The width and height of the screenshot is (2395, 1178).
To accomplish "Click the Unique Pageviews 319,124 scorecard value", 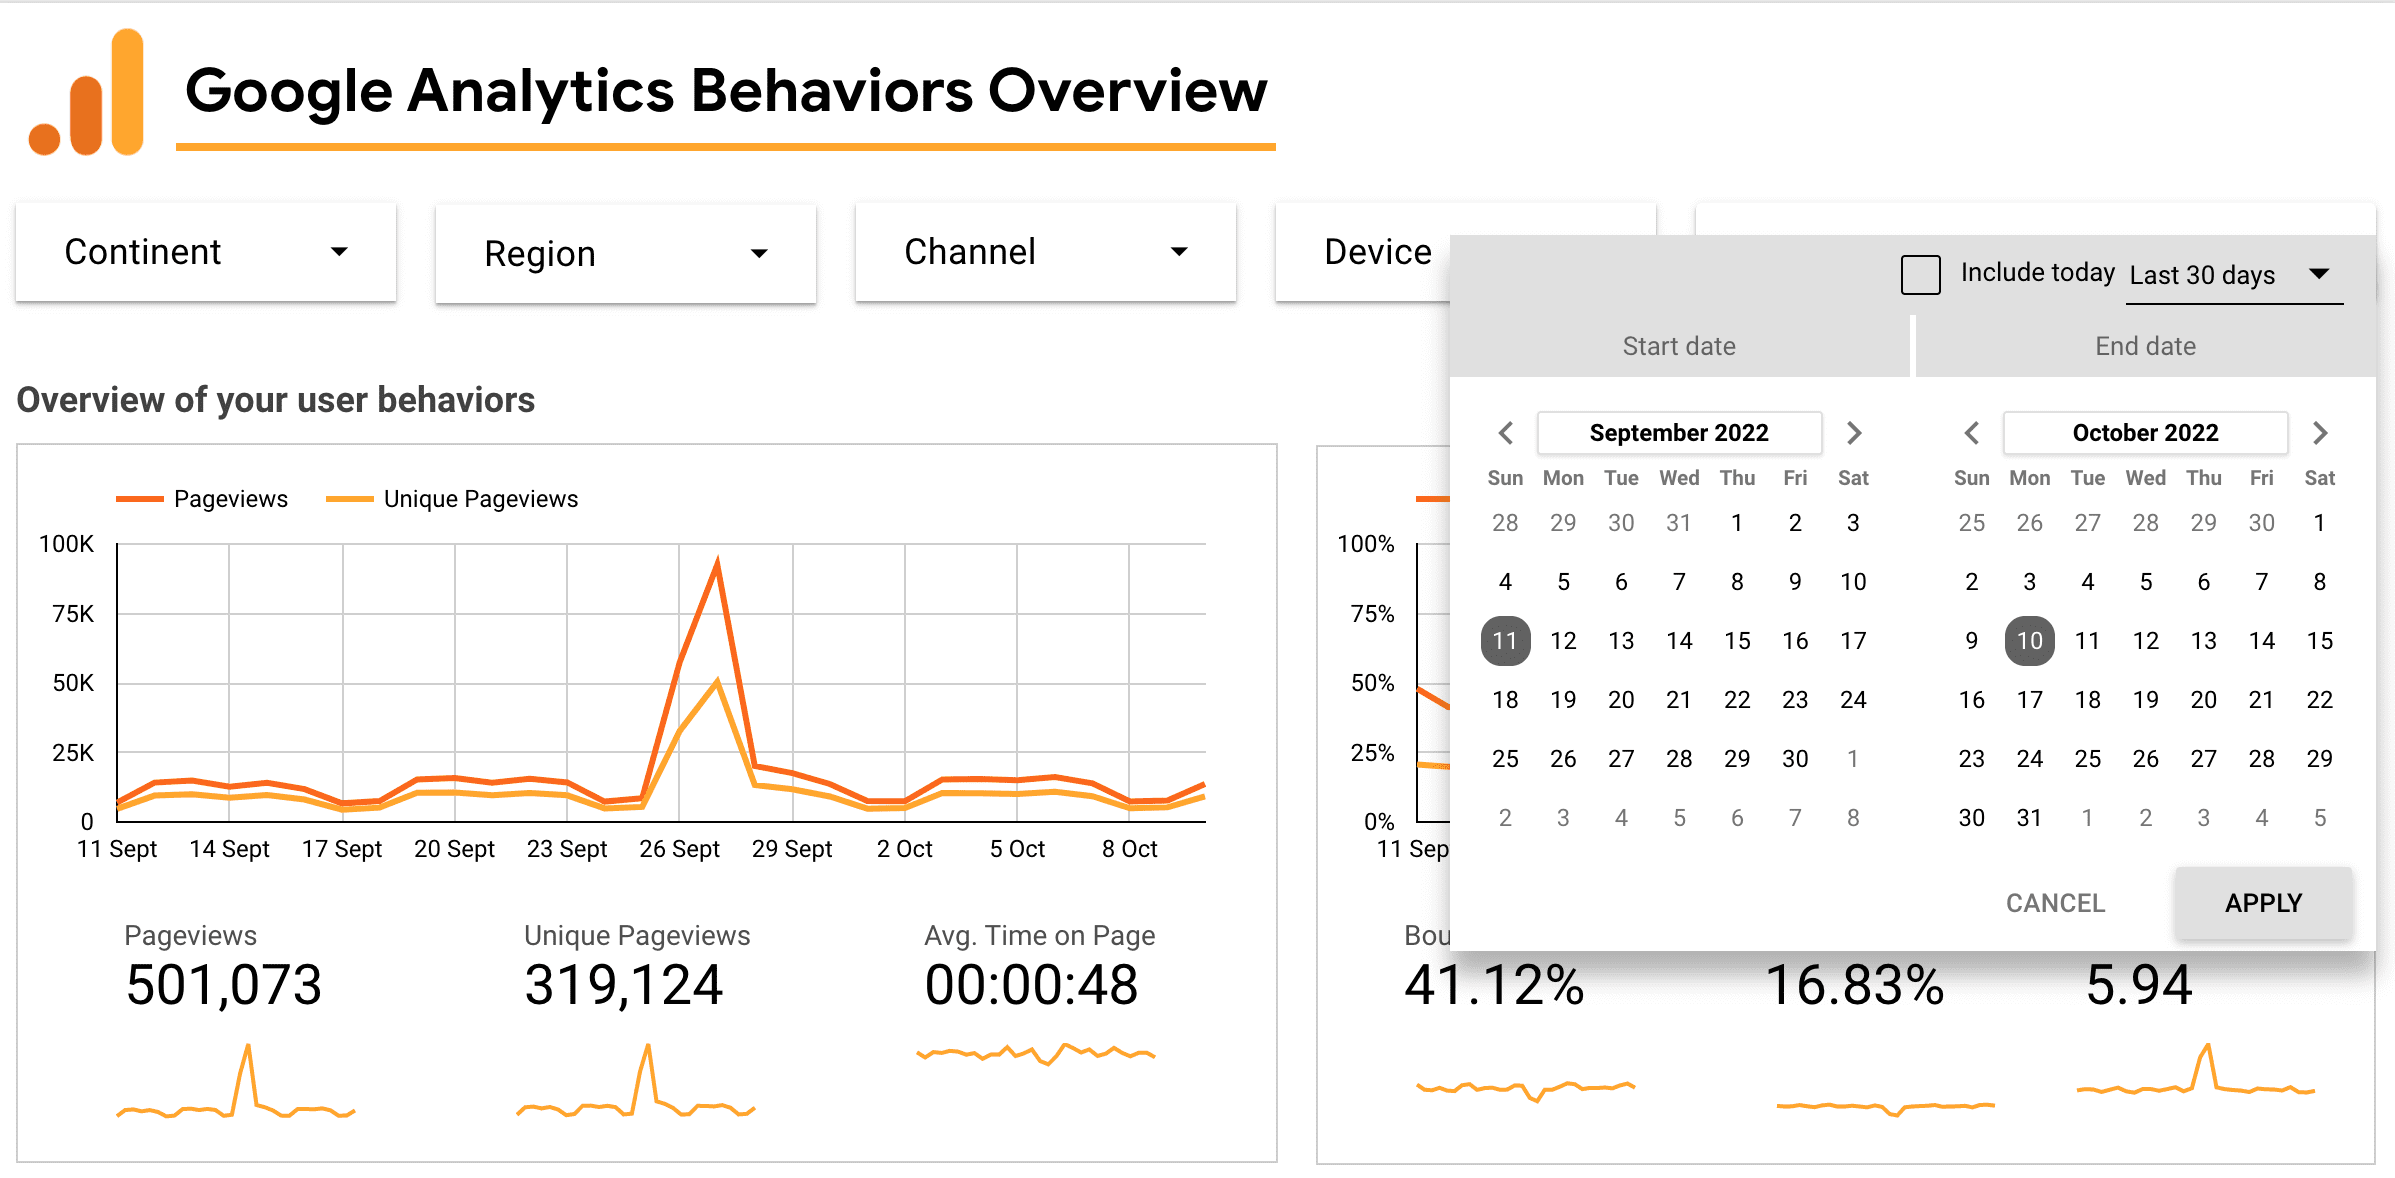I will pos(624,985).
